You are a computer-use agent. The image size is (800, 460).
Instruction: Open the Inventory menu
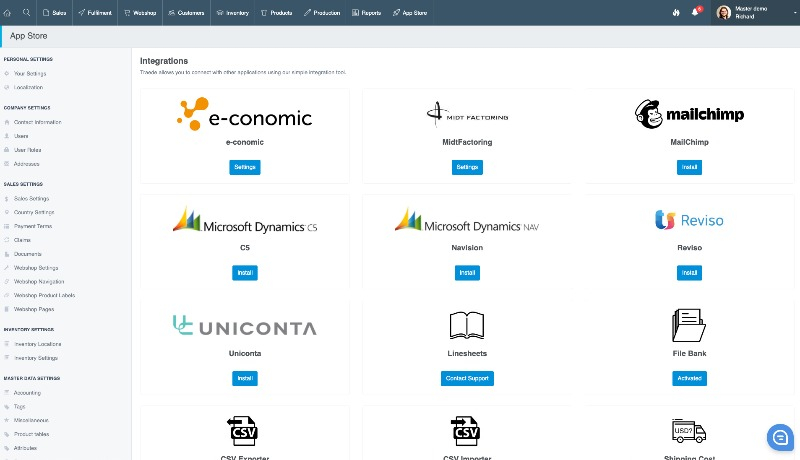point(233,13)
